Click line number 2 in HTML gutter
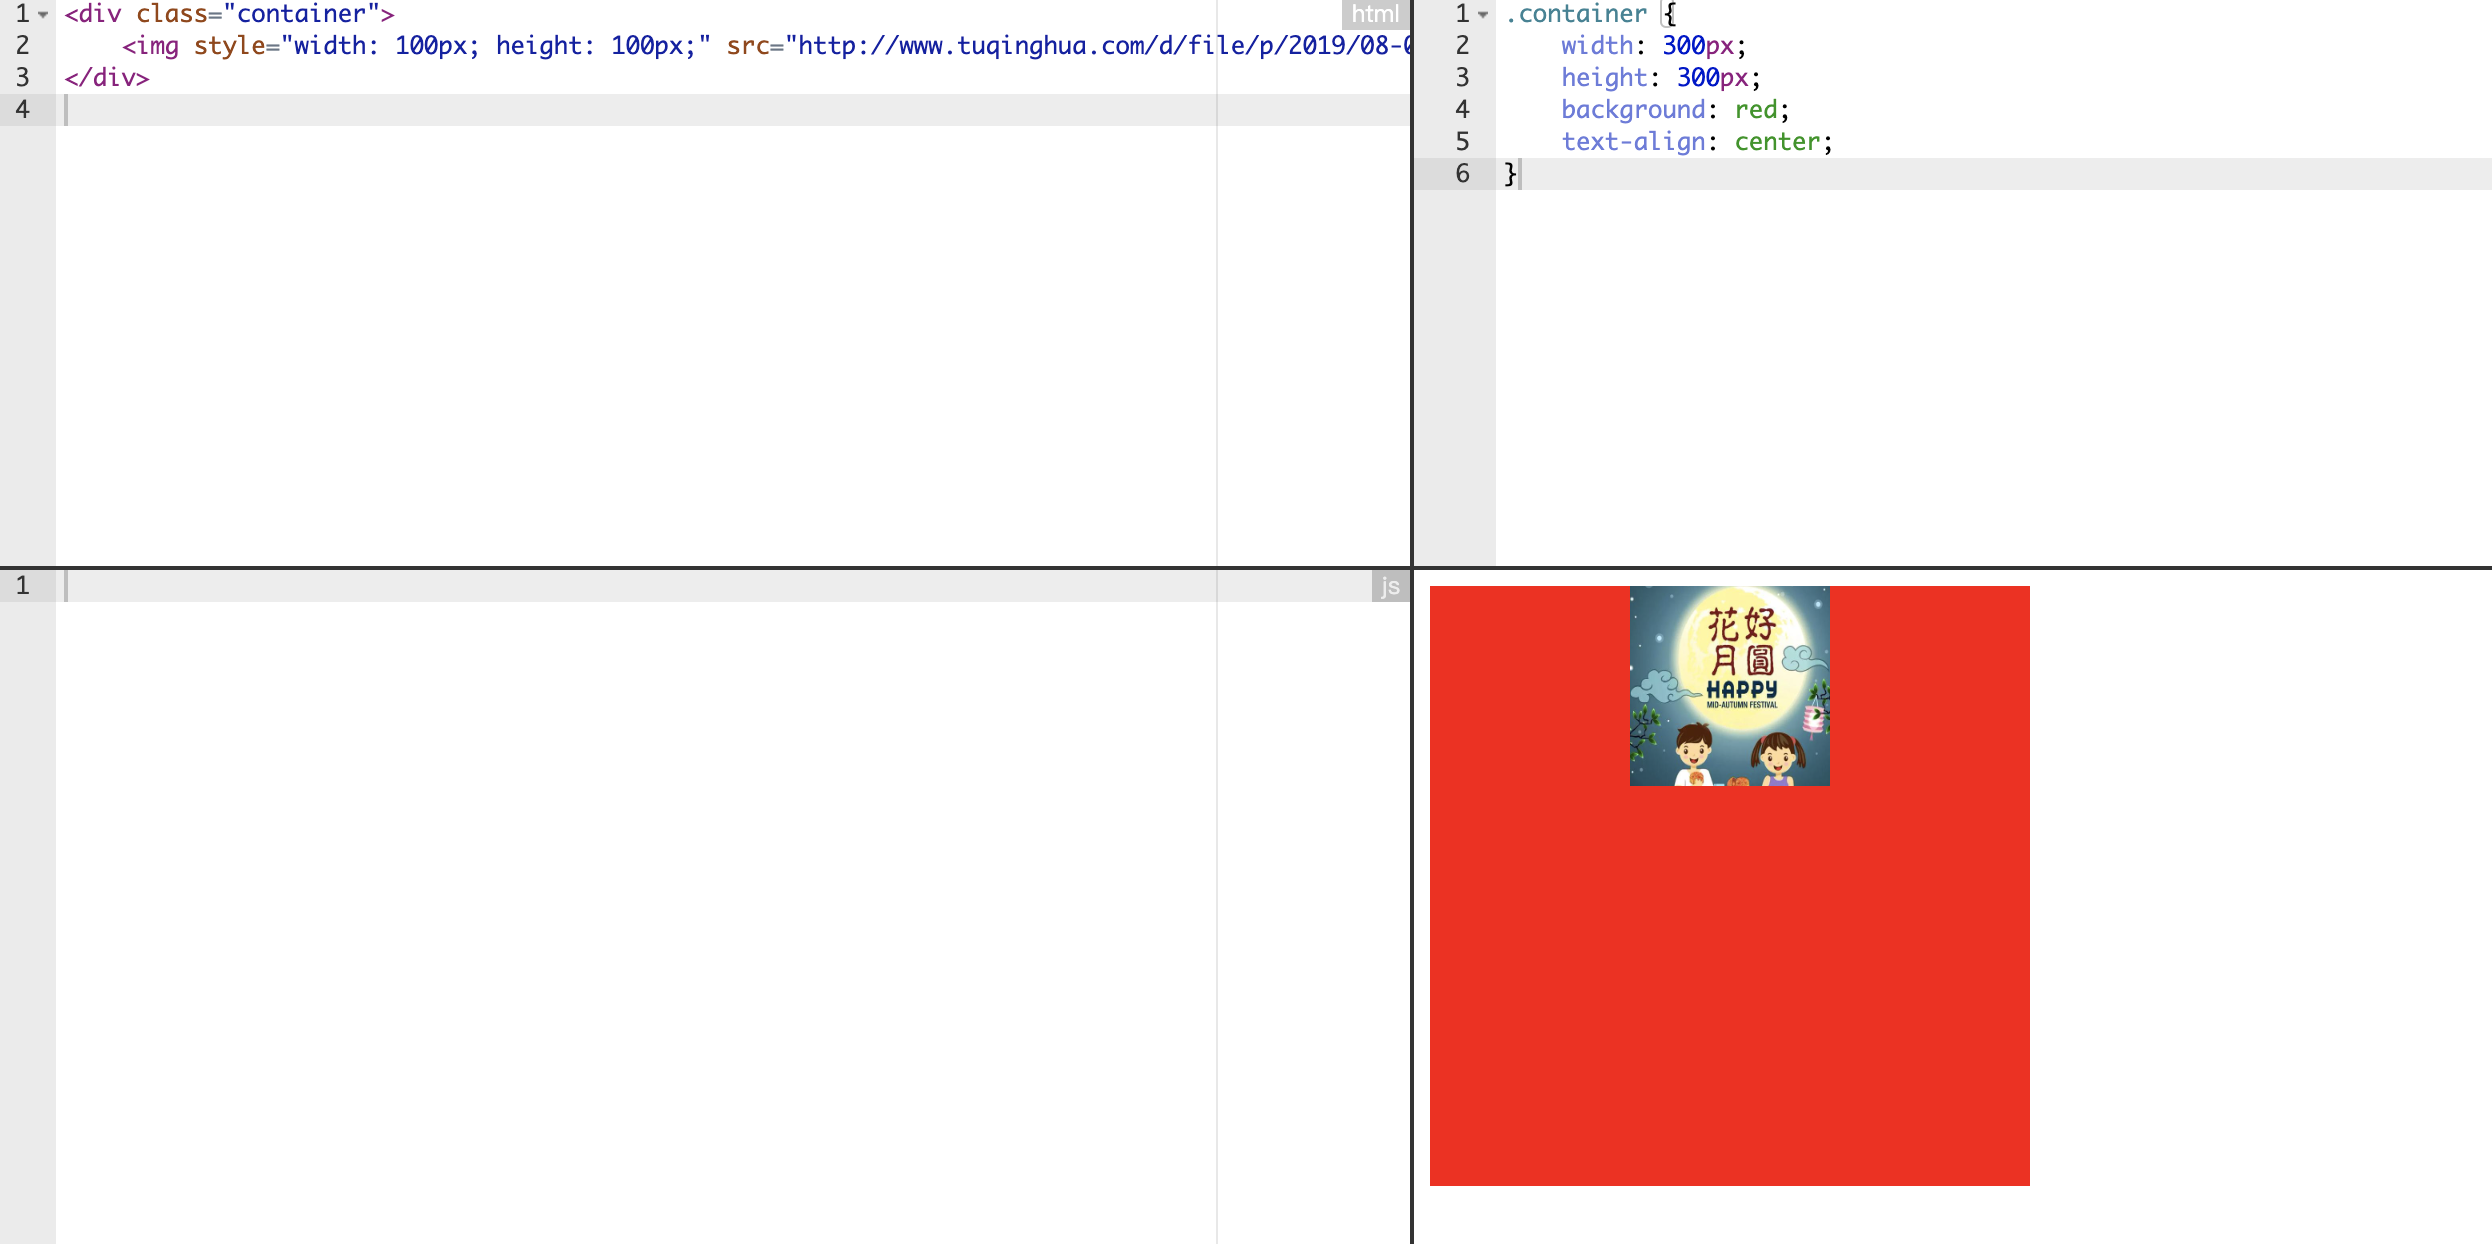 [23, 46]
